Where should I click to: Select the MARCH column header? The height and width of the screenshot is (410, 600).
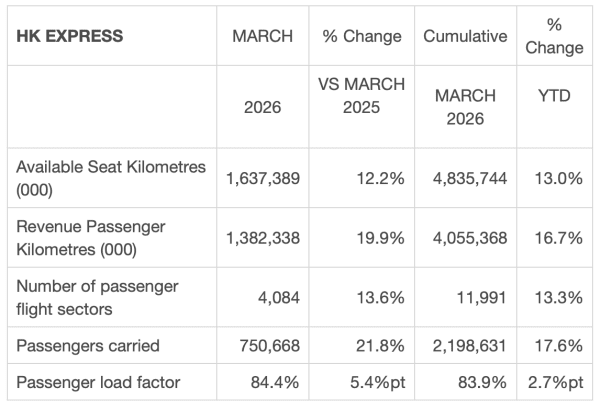click(x=262, y=37)
